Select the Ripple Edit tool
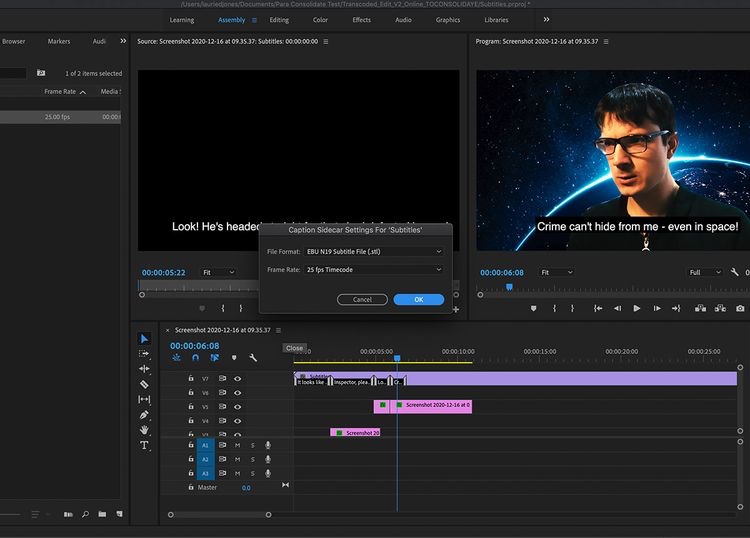 (144, 369)
